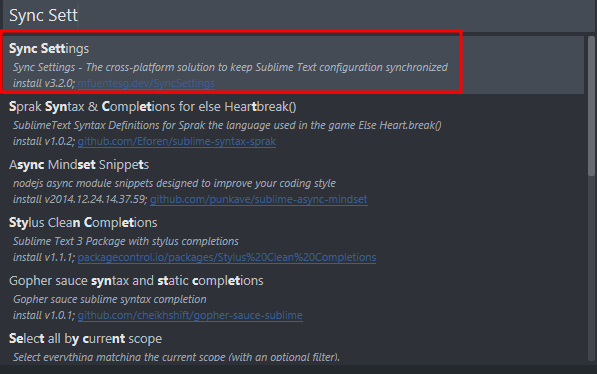Viewport: 597px width, 374px height.
Task: Select 'Select all by current scope' package
Action: point(293,346)
